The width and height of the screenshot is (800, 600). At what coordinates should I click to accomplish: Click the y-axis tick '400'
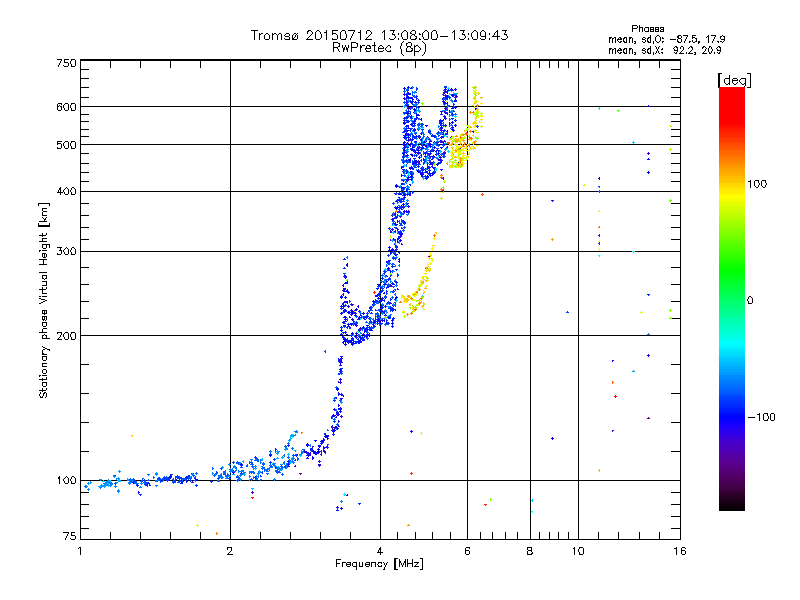67,191
